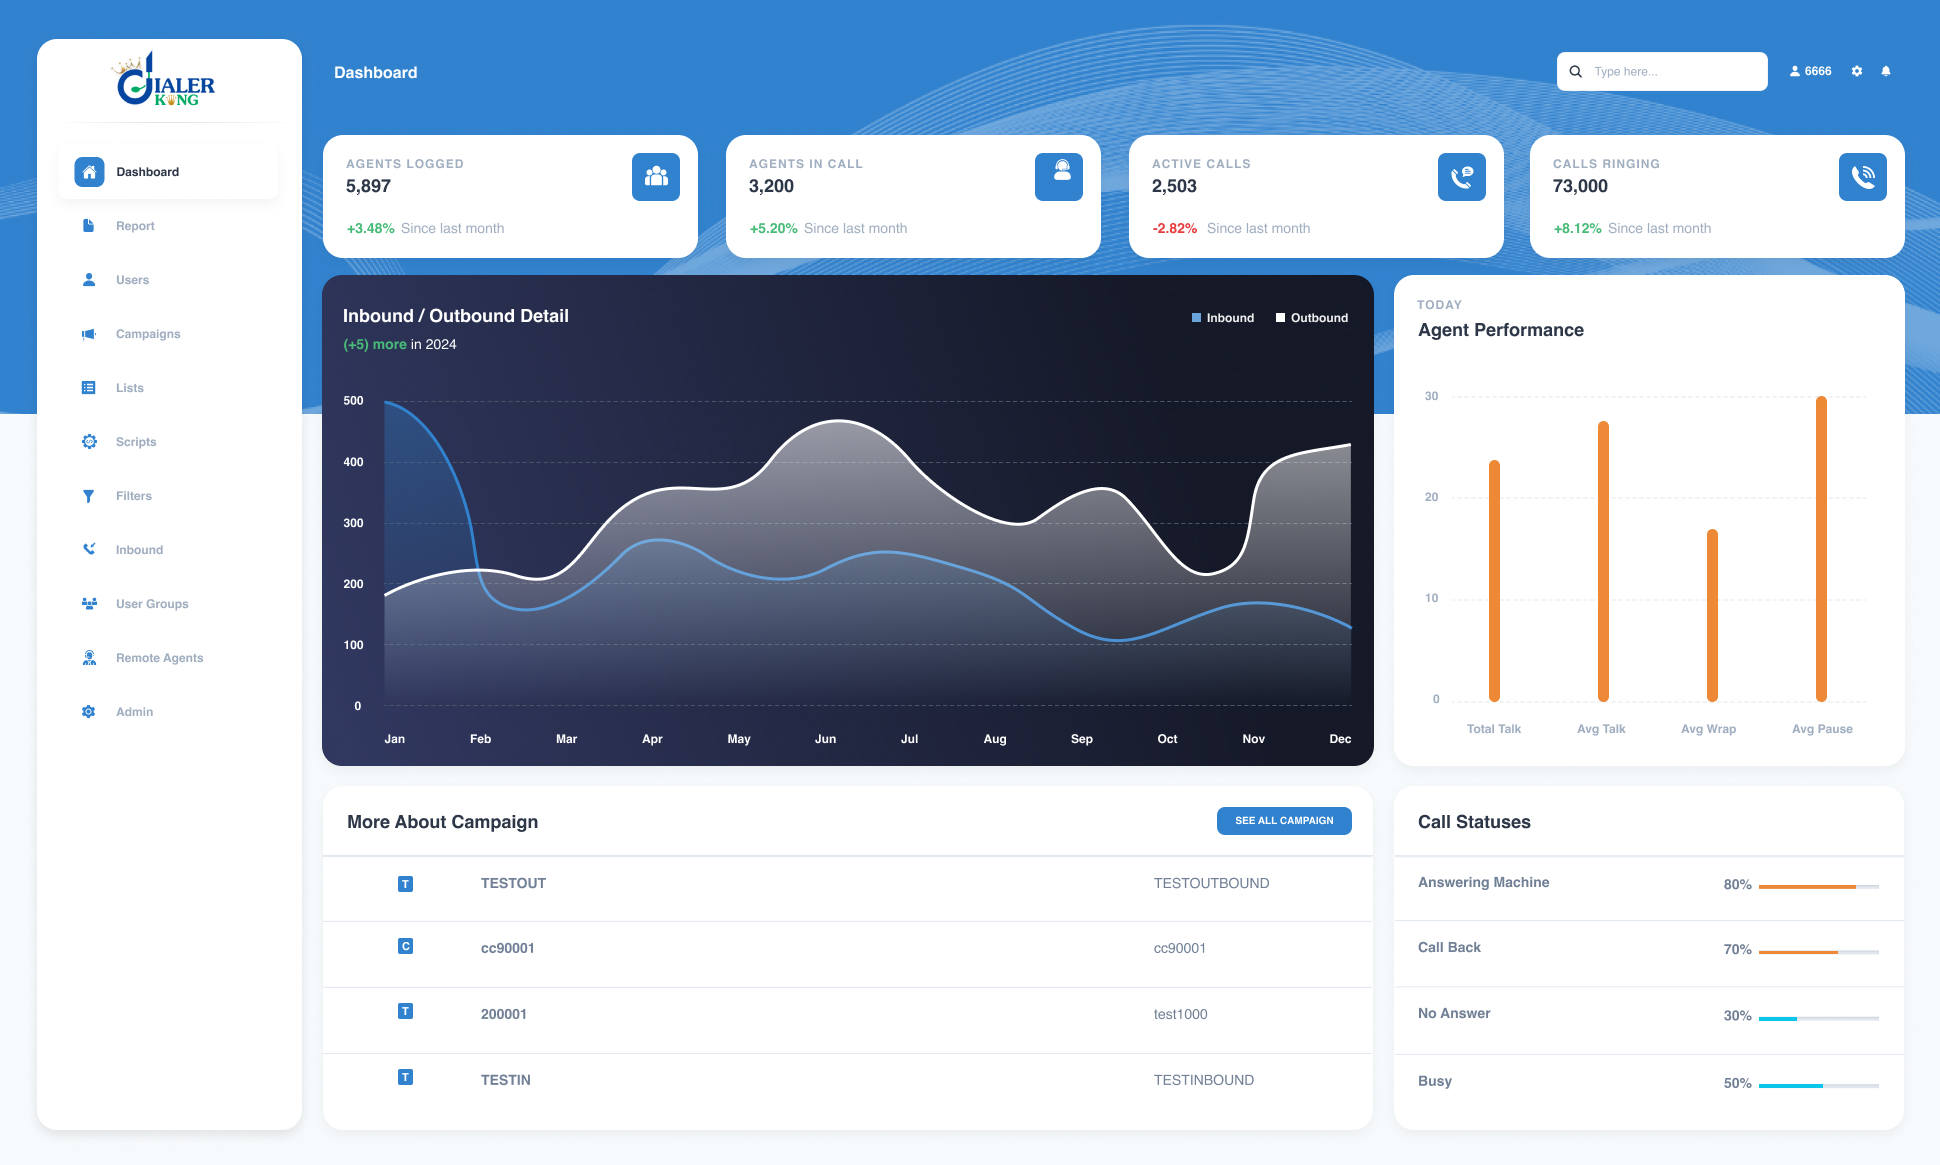Image resolution: width=1940 pixels, height=1165 pixels.
Task: Open Scripts via the gear icon
Action: (89, 441)
